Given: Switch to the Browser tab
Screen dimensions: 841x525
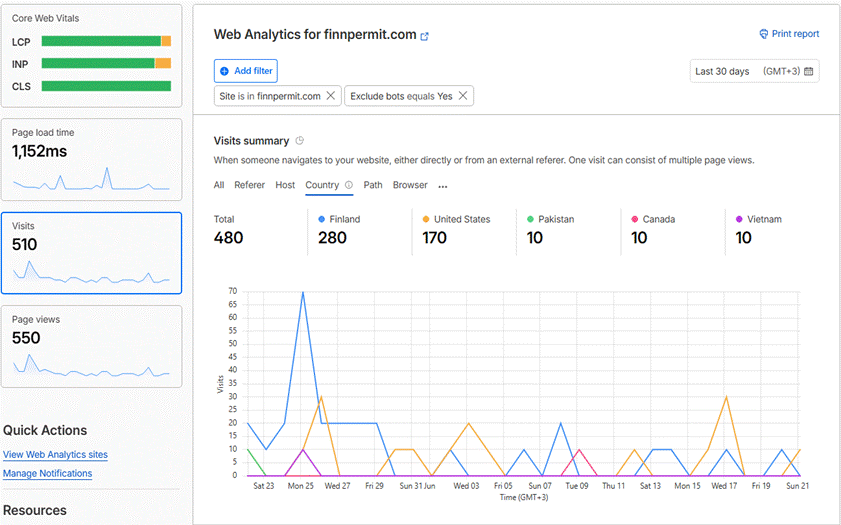Looking at the screenshot, I should pyautogui.click(x=410, y=185).
